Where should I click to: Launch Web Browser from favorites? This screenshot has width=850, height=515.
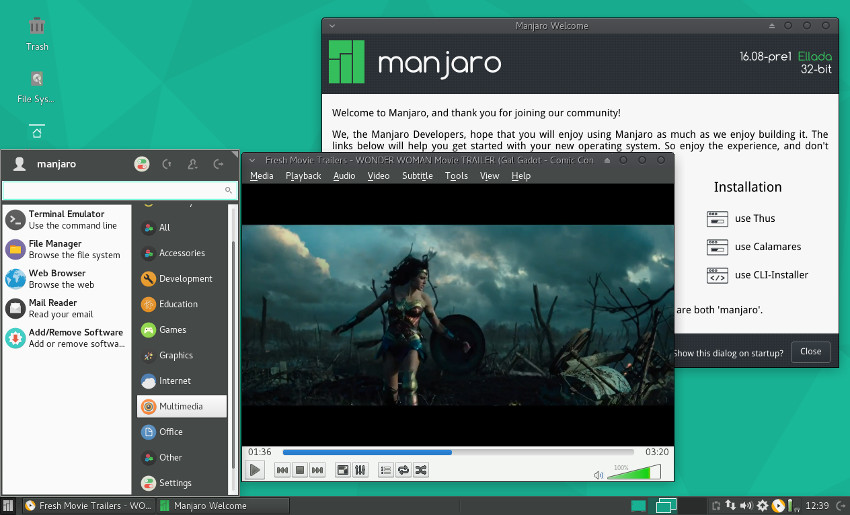pyautogui.click(x=67, y=279)
